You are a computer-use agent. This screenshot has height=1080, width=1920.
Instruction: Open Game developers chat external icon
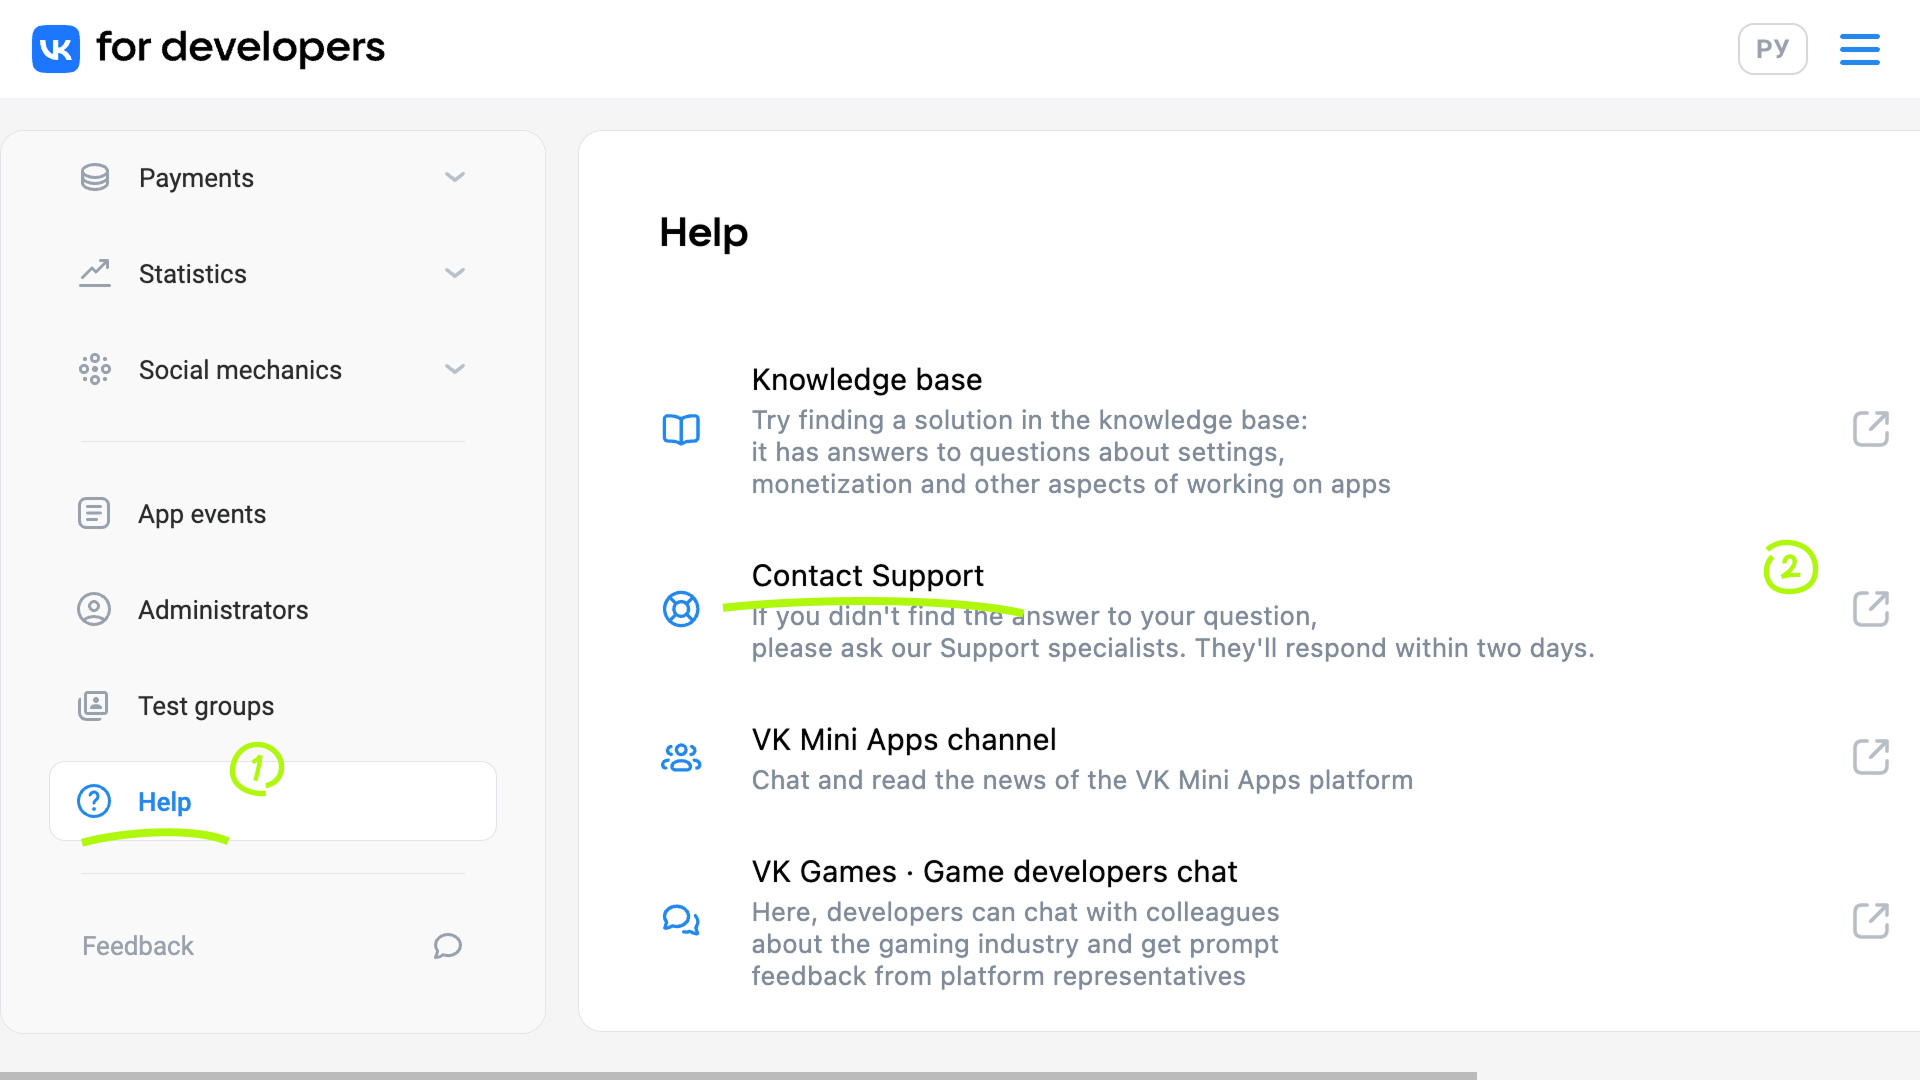click(x=1870, y=921)
